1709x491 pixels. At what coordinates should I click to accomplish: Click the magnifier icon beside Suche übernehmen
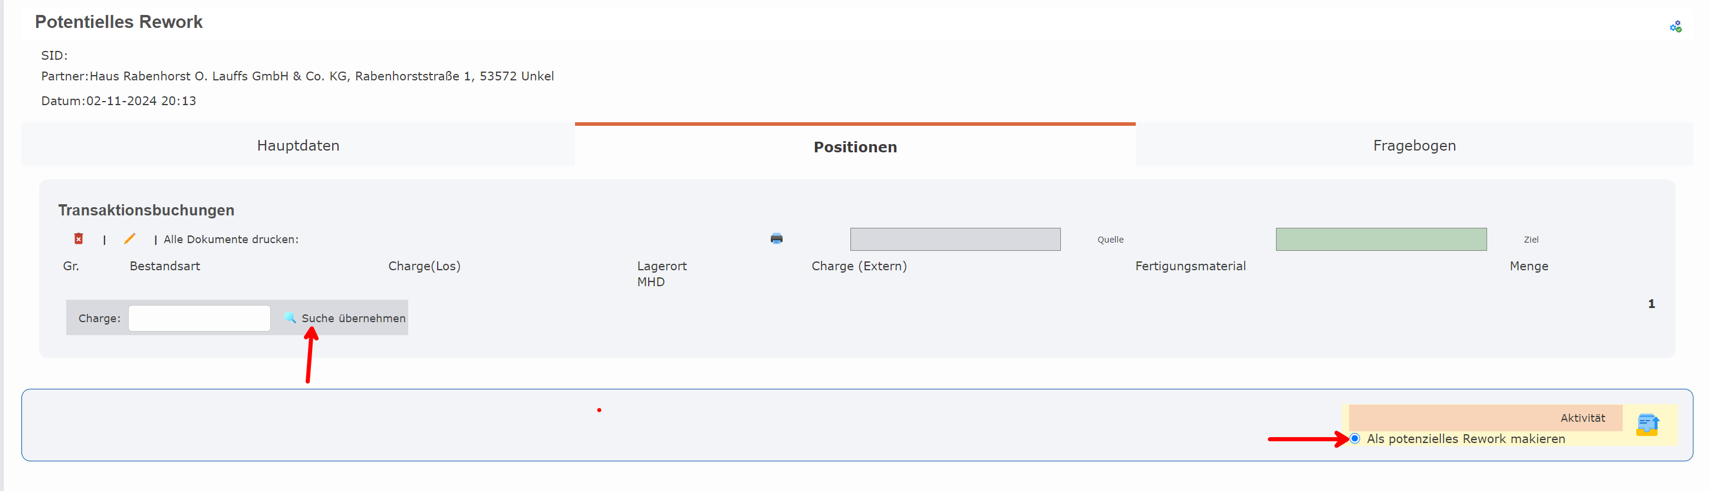[x=290, y=318]
